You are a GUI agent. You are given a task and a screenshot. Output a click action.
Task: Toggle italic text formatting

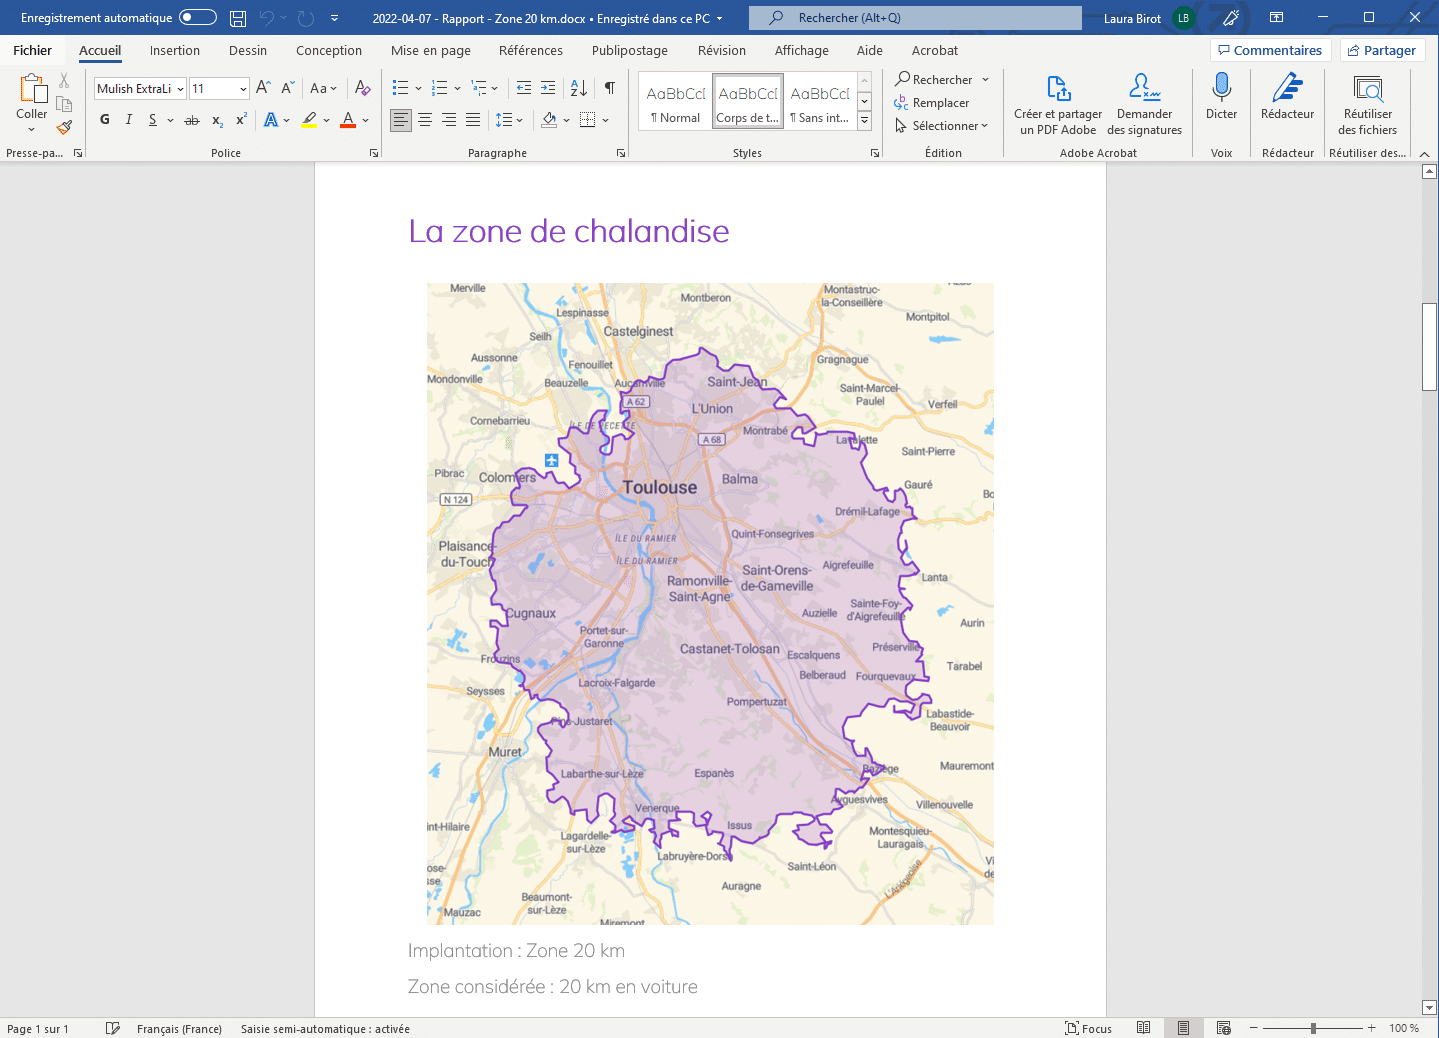coord(129,120)
